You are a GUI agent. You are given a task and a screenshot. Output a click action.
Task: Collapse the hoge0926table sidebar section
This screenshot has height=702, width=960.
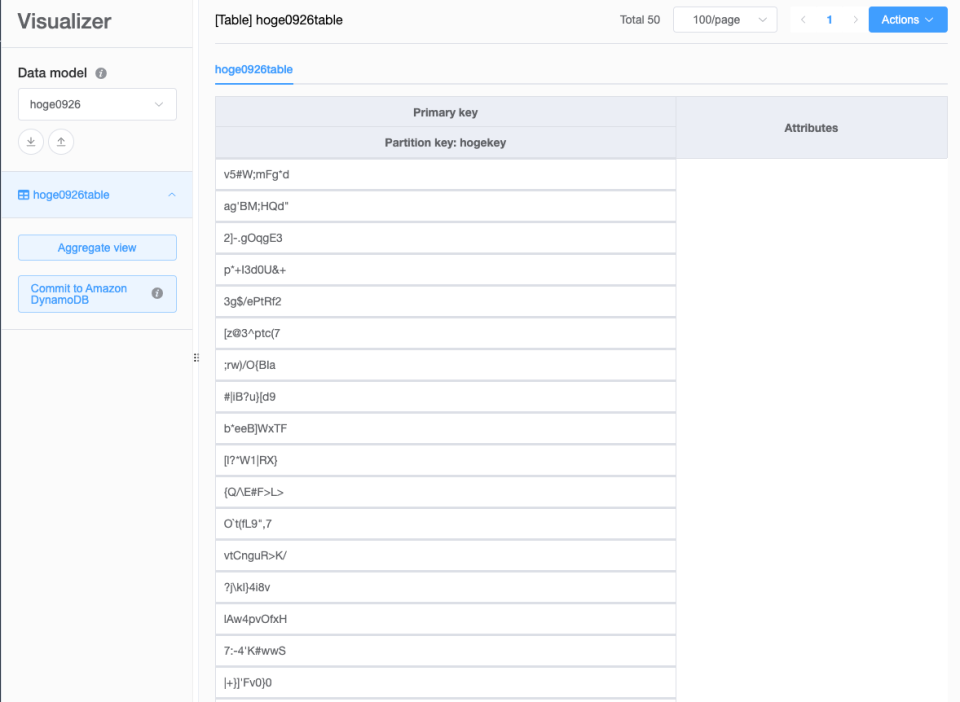click(172, 195)
